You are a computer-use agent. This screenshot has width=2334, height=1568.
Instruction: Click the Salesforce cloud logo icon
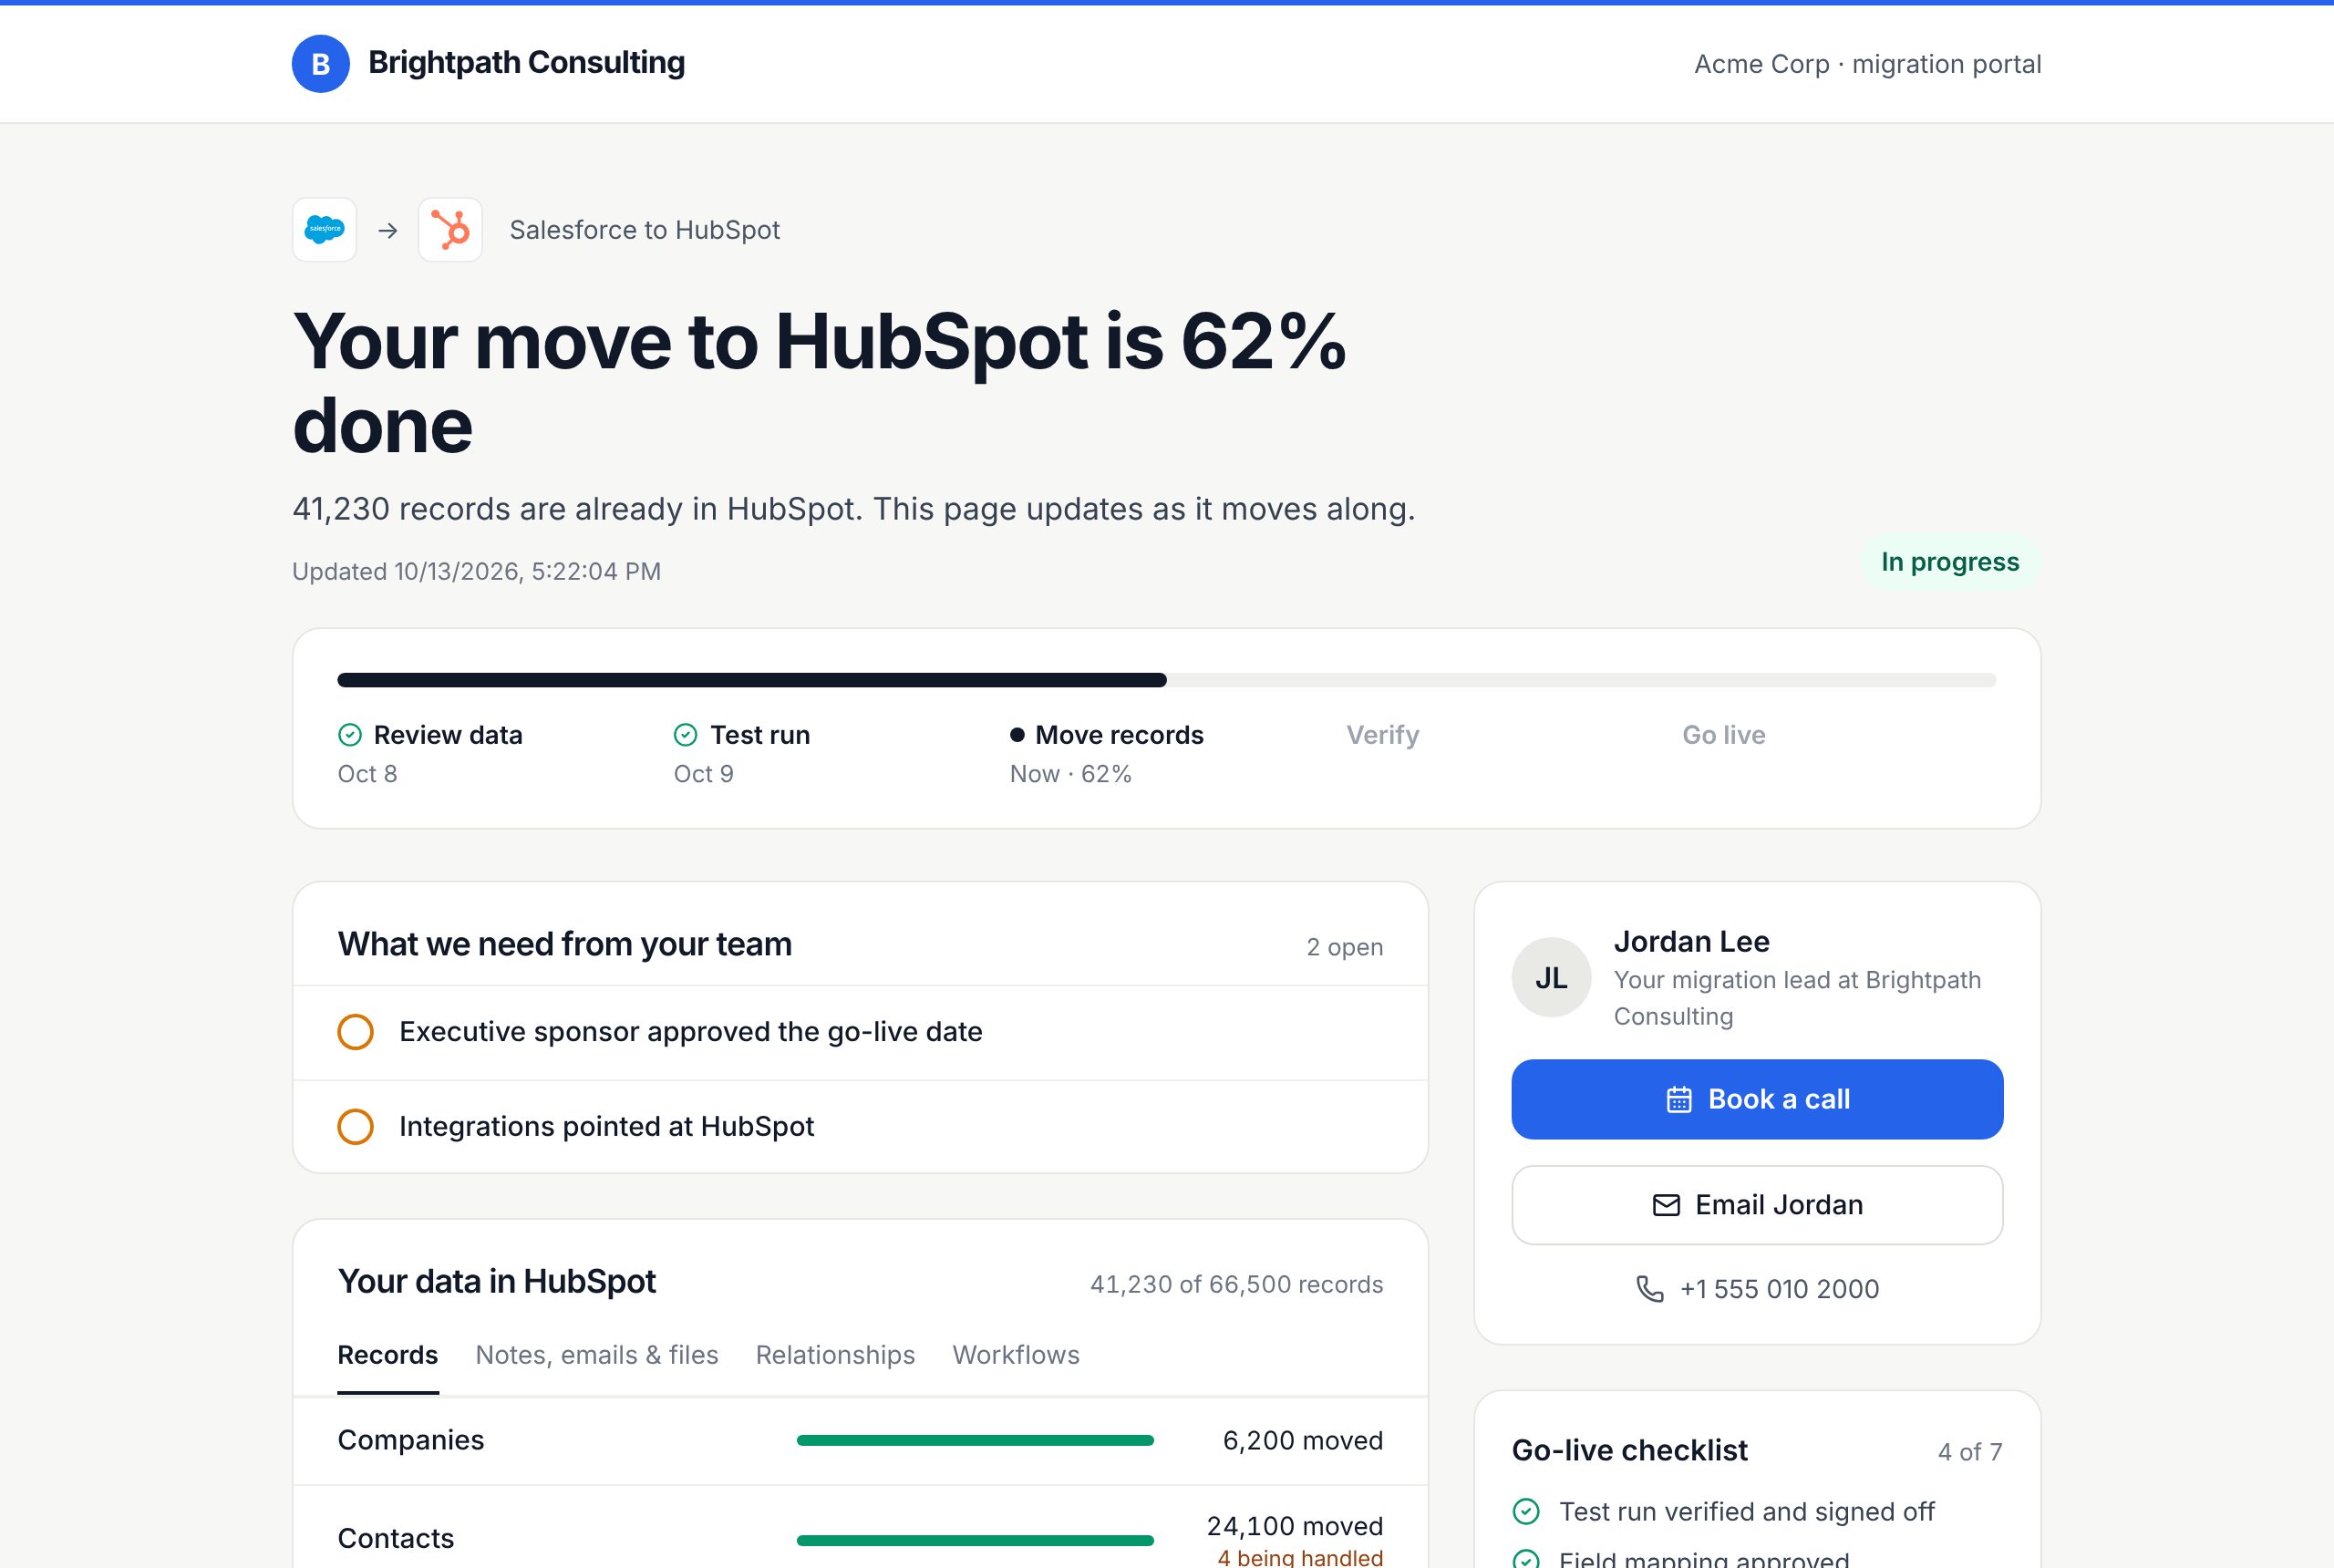click(324, 230)
